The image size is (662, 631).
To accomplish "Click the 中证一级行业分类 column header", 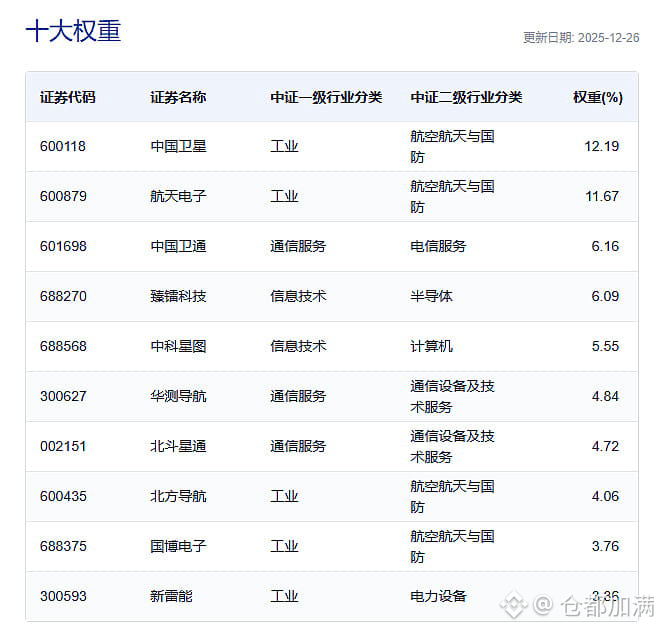I will (x=326, y=97).
